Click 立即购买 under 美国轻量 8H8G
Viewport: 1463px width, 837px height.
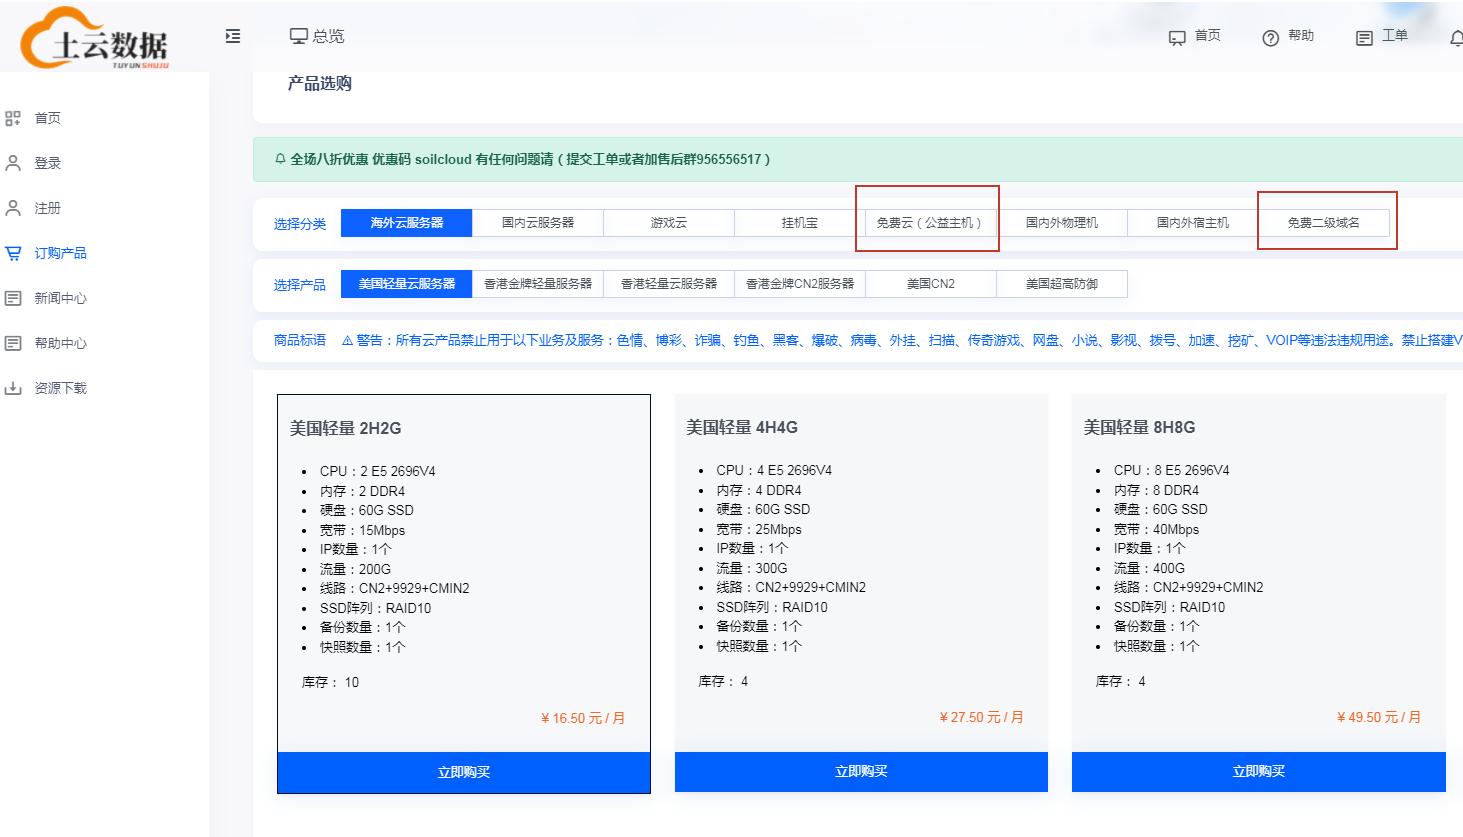1258,771
